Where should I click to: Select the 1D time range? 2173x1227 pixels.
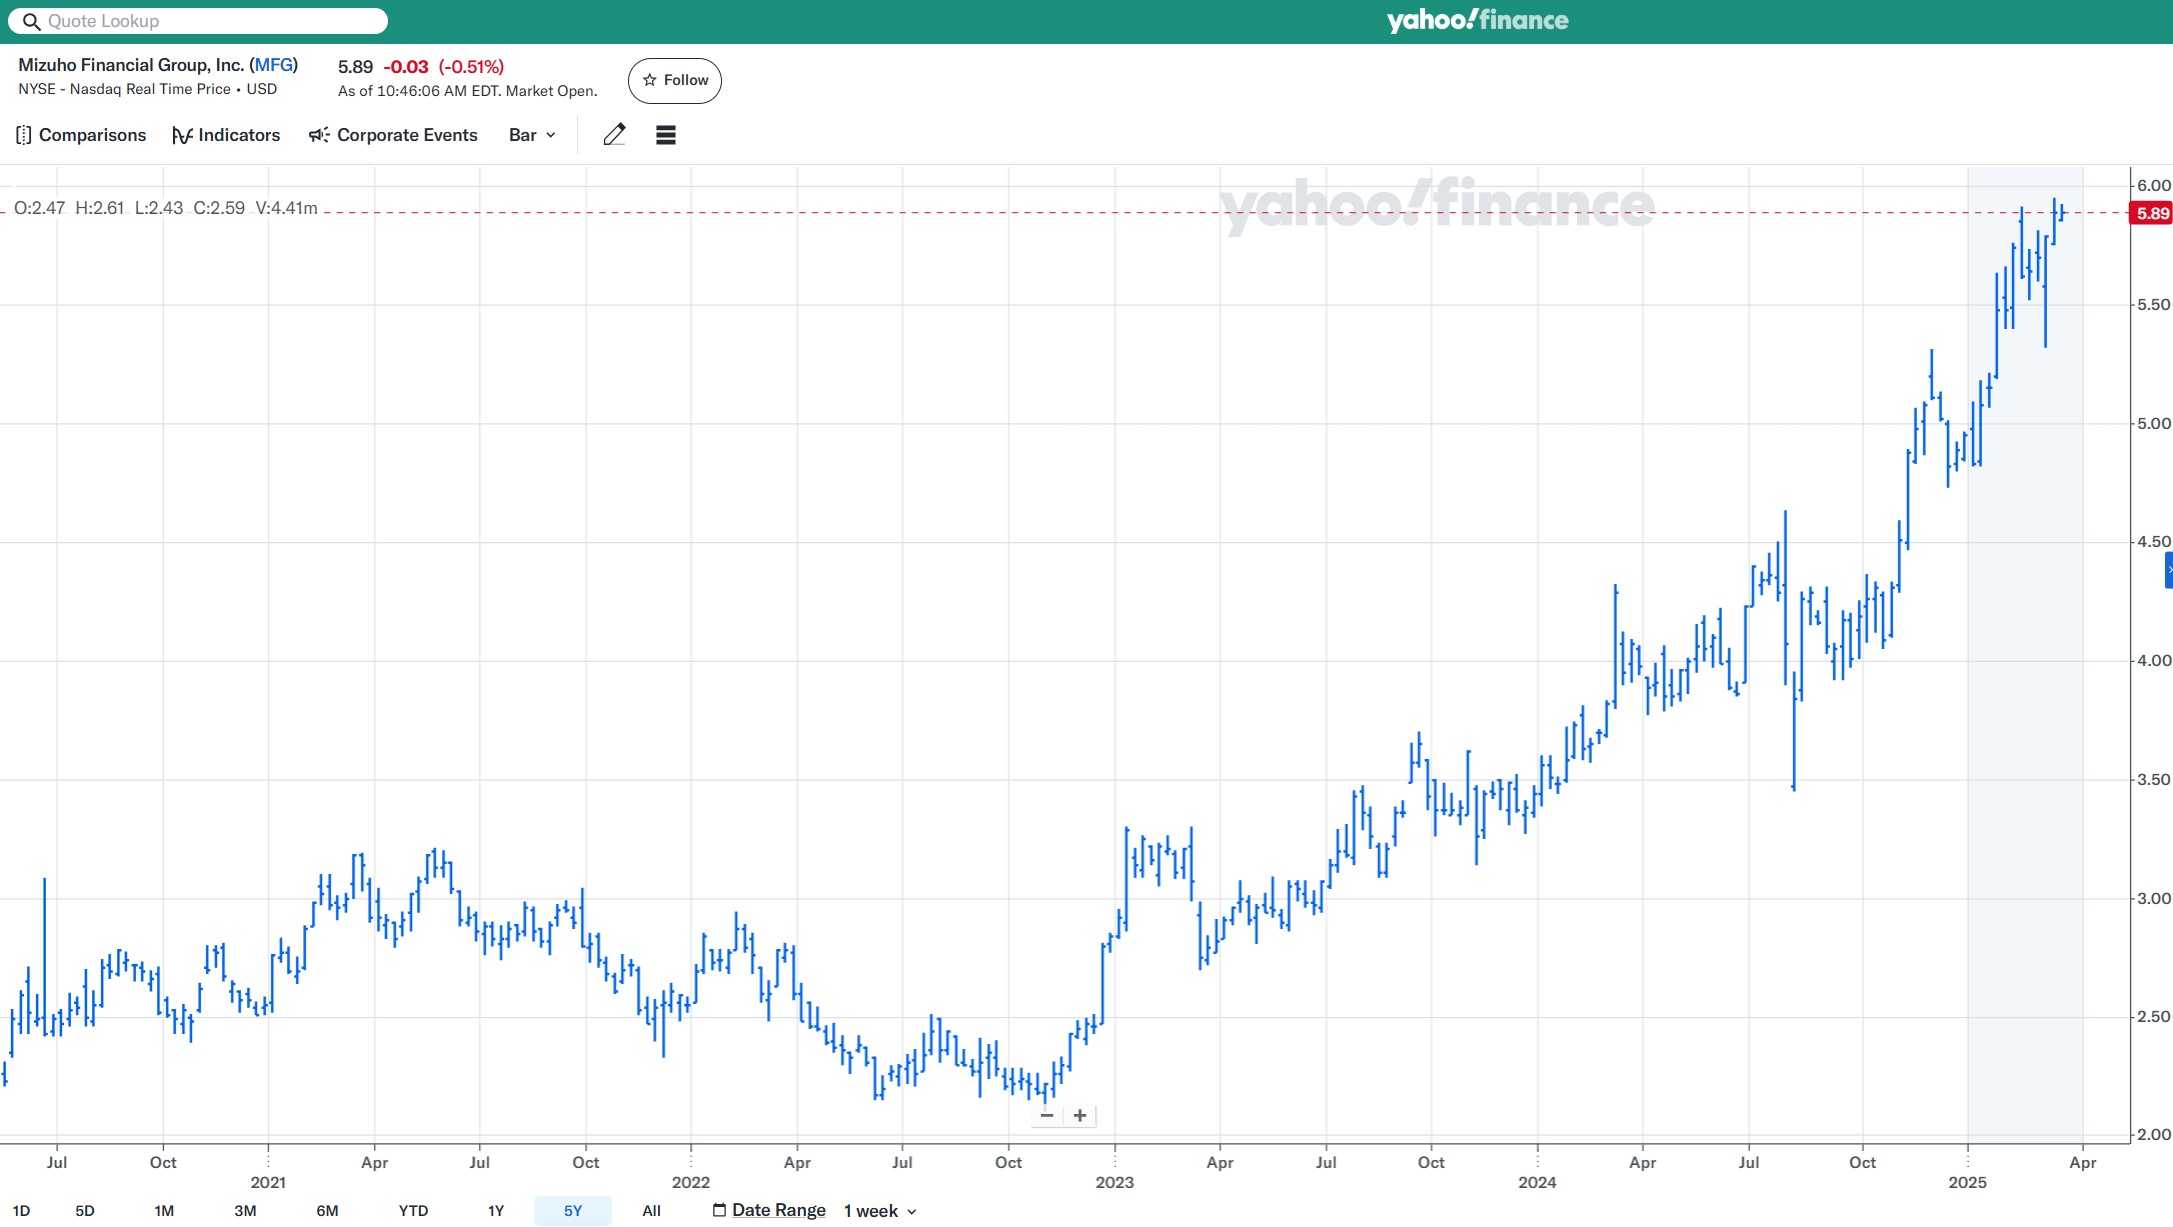pos(21,1211)
